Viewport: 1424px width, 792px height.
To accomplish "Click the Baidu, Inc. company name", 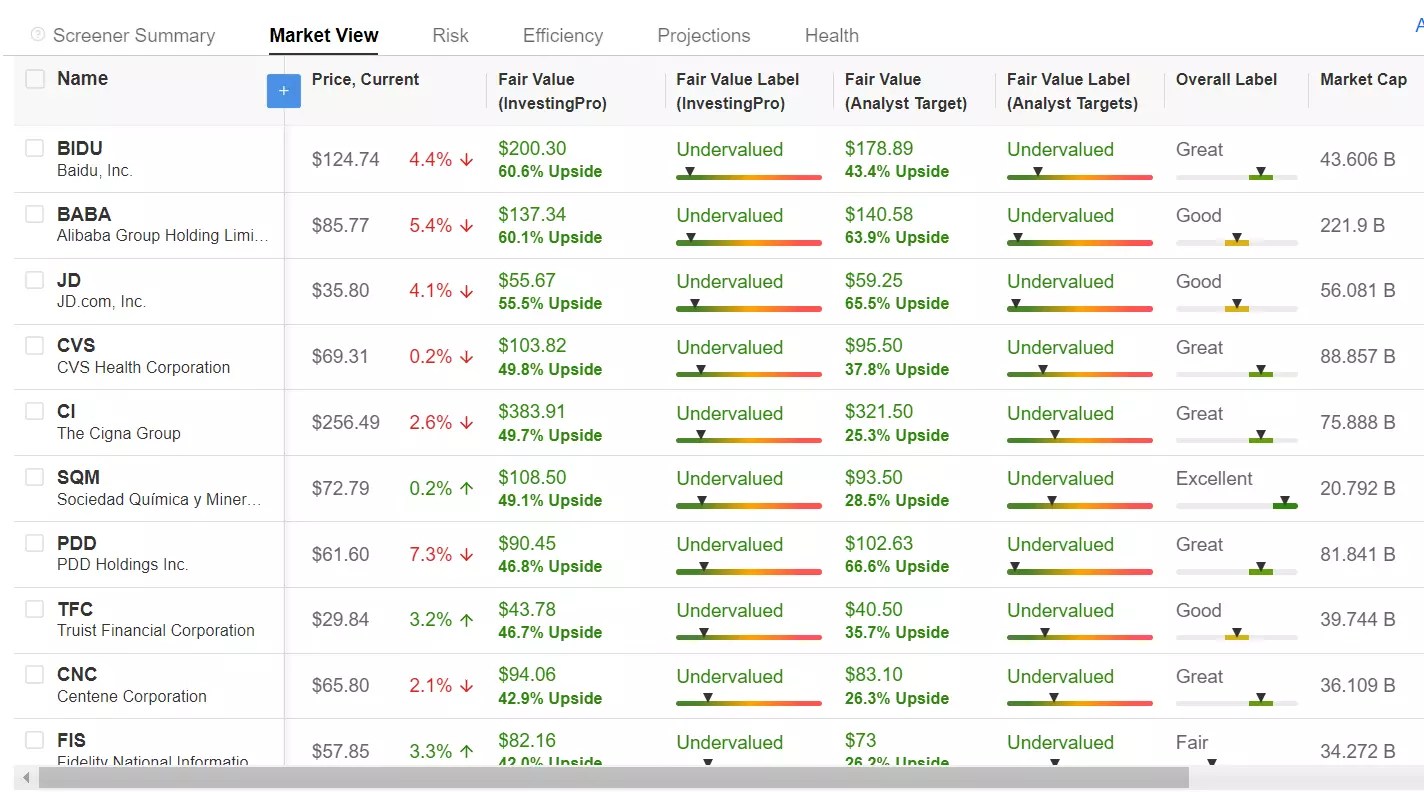I will 94,170.
